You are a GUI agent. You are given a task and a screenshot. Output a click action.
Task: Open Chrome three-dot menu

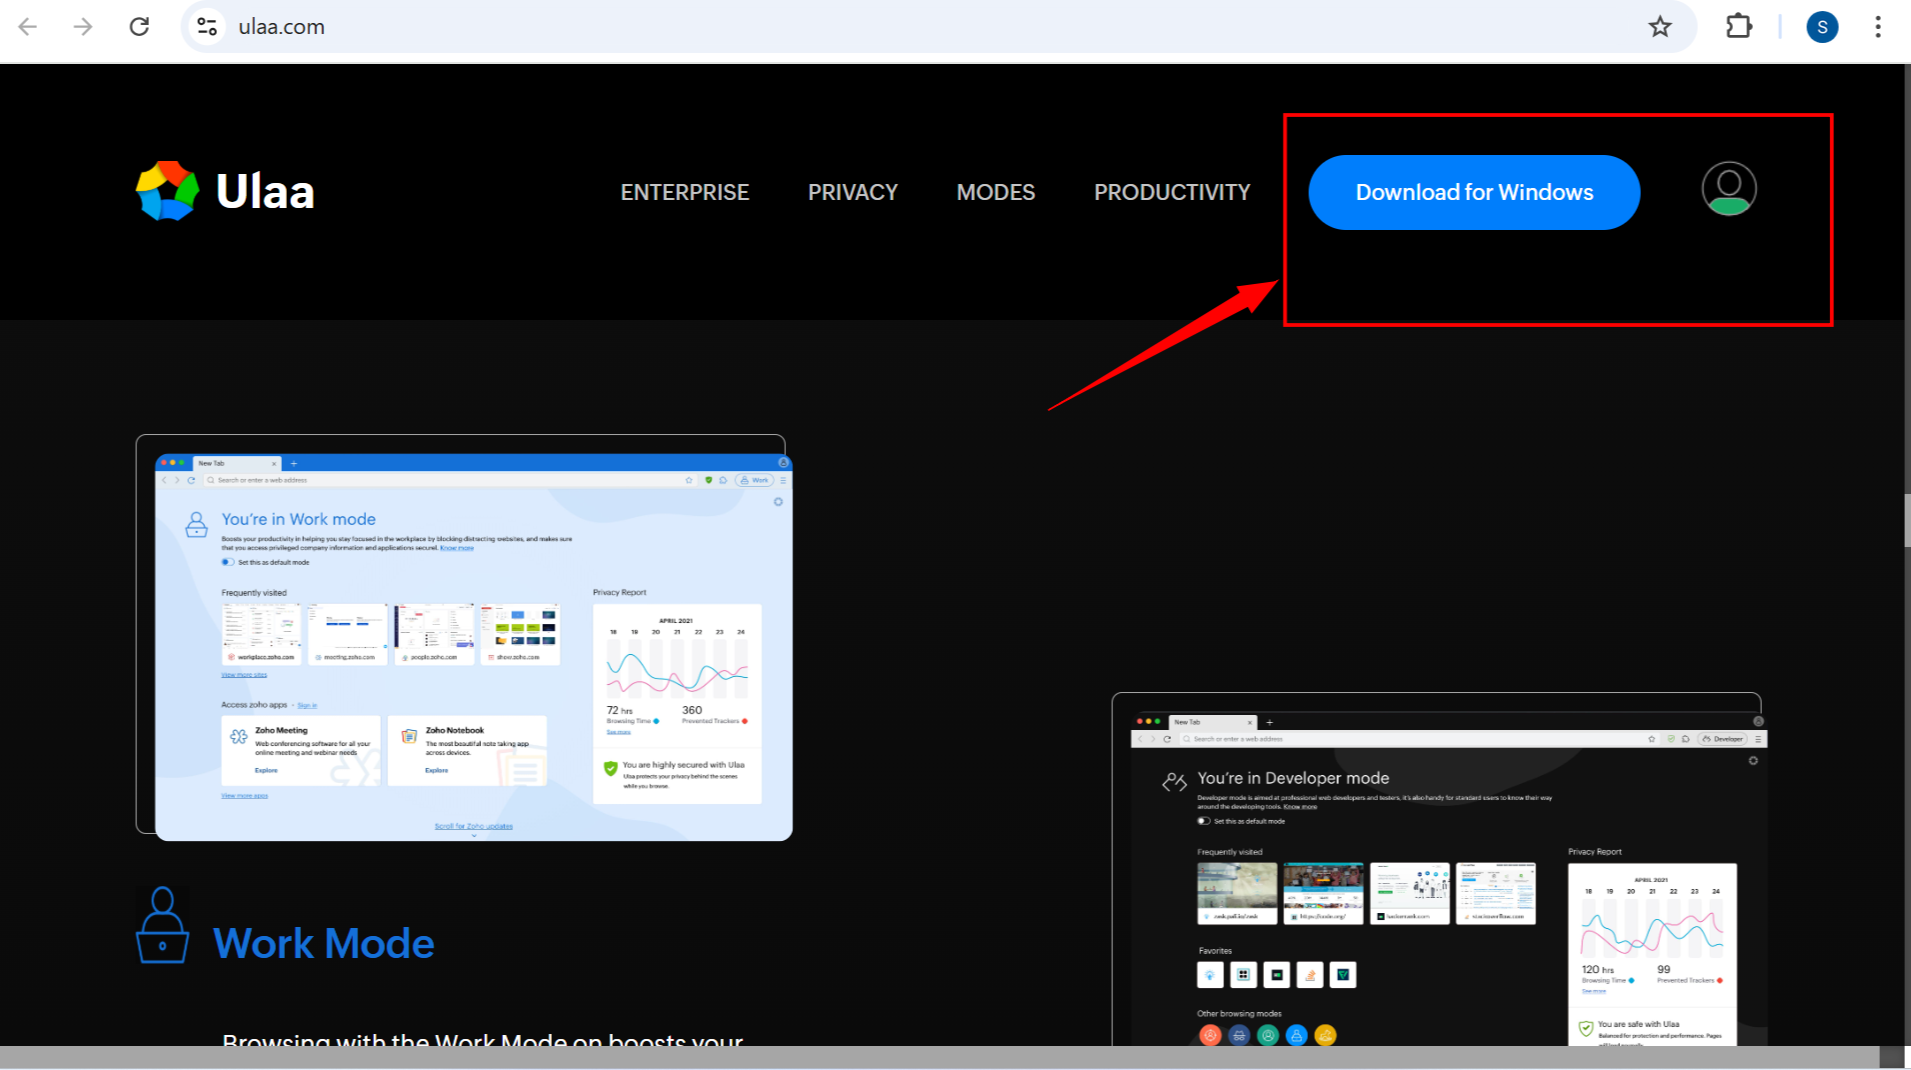point(1877,27)
